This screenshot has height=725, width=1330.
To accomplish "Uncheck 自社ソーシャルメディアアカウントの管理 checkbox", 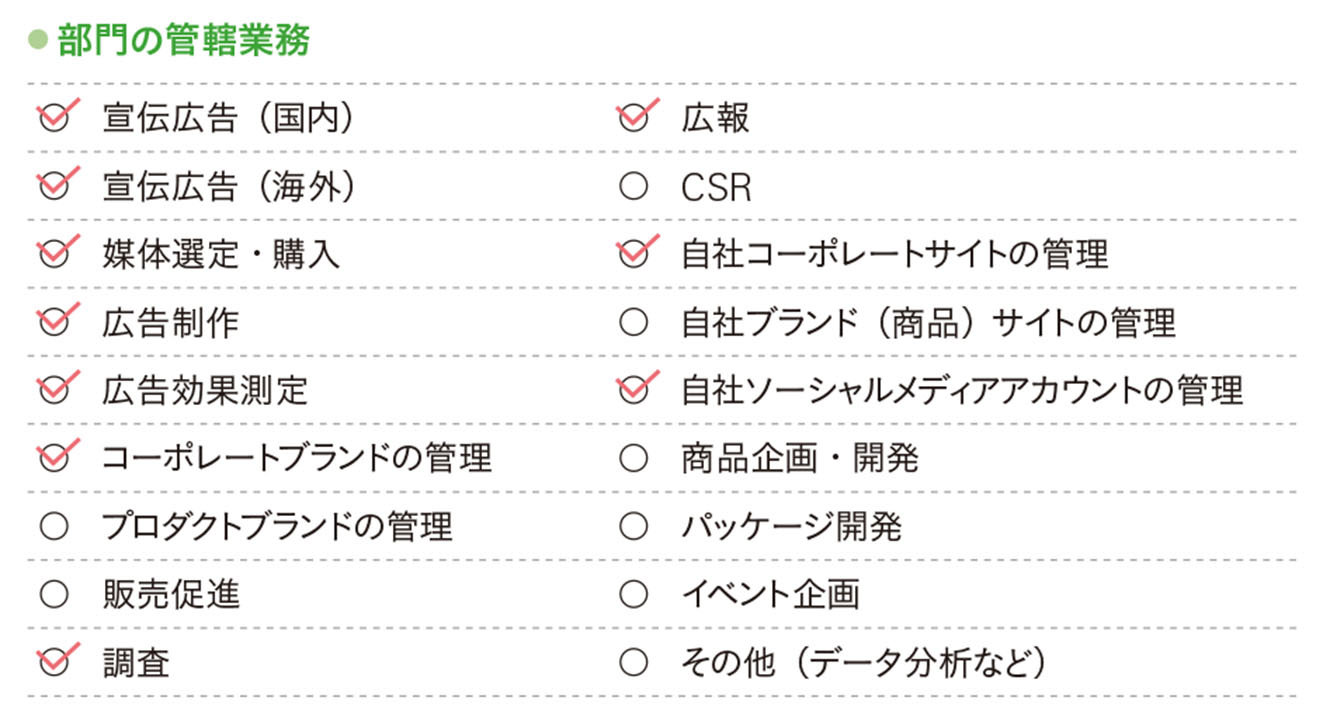I will click(x=634, y=390).
